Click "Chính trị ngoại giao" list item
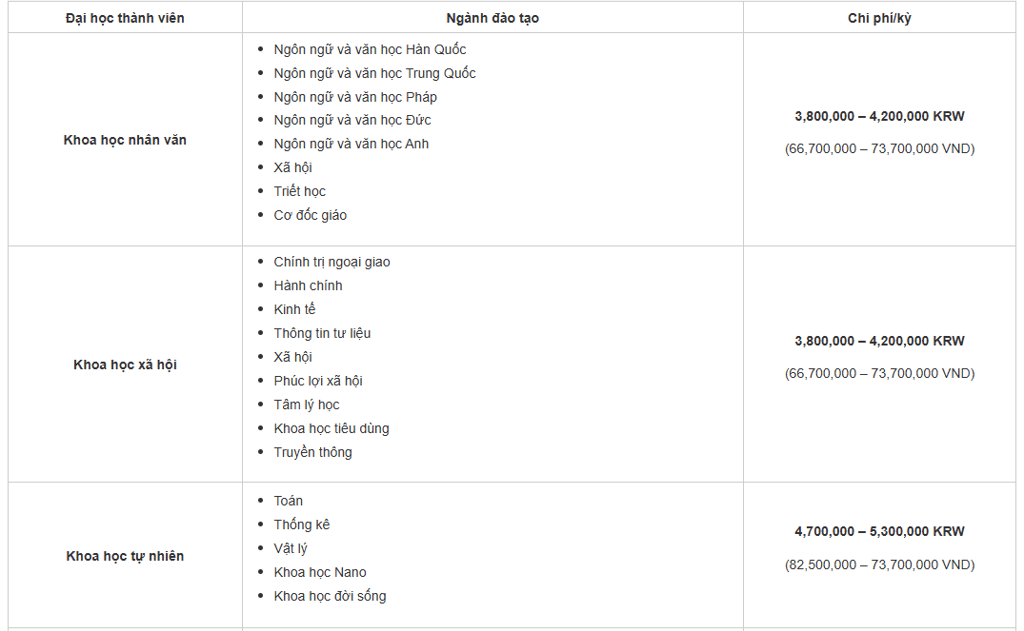 332,262
